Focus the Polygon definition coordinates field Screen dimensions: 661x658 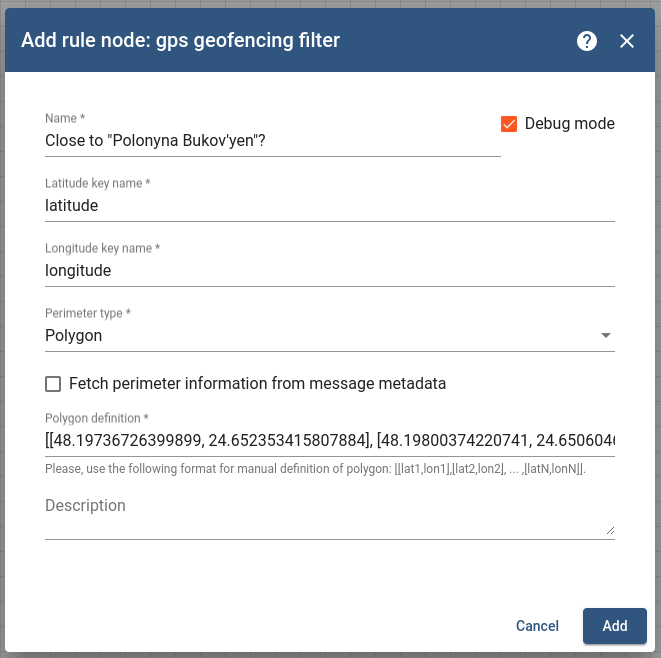pyautogui.click(x=330, y=440)
